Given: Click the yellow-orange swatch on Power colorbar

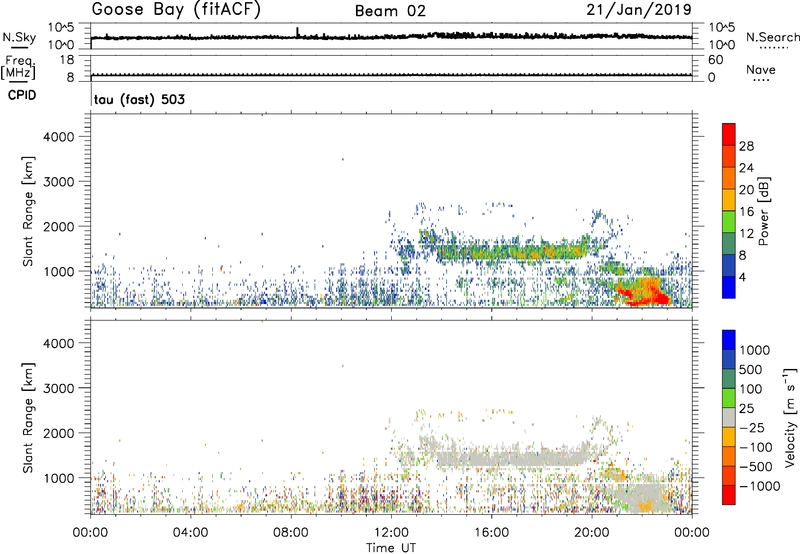Looking at the screenshot, I should (729, 199).
